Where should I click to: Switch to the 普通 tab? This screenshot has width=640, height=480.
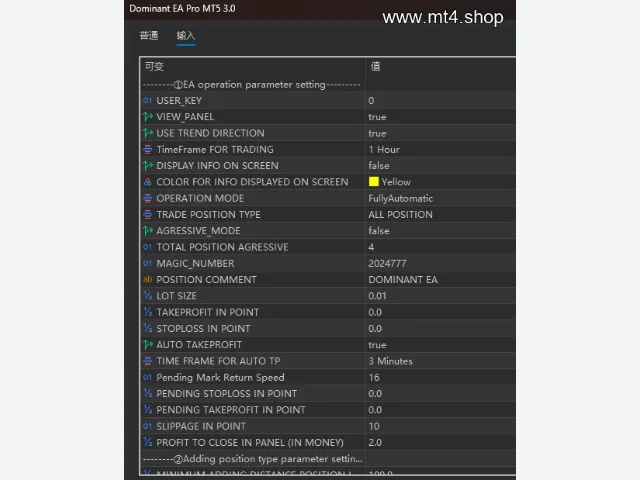pyautogui.click(x=149, y=36)
